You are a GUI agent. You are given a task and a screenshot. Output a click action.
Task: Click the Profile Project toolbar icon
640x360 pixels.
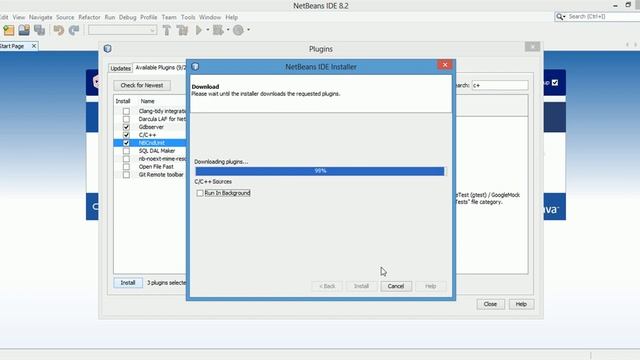coord(238,30)
